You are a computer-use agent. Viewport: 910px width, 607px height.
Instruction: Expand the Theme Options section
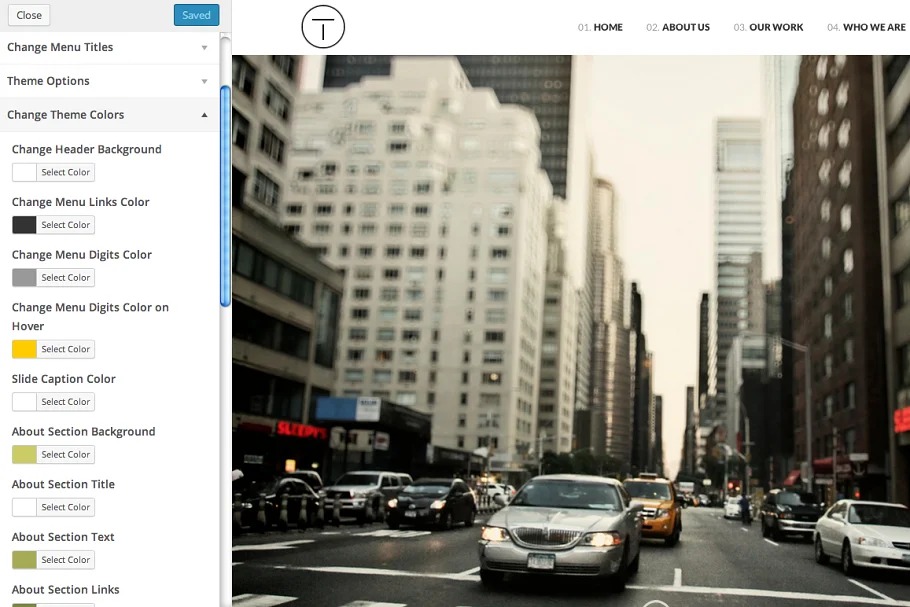coord(108,81)
